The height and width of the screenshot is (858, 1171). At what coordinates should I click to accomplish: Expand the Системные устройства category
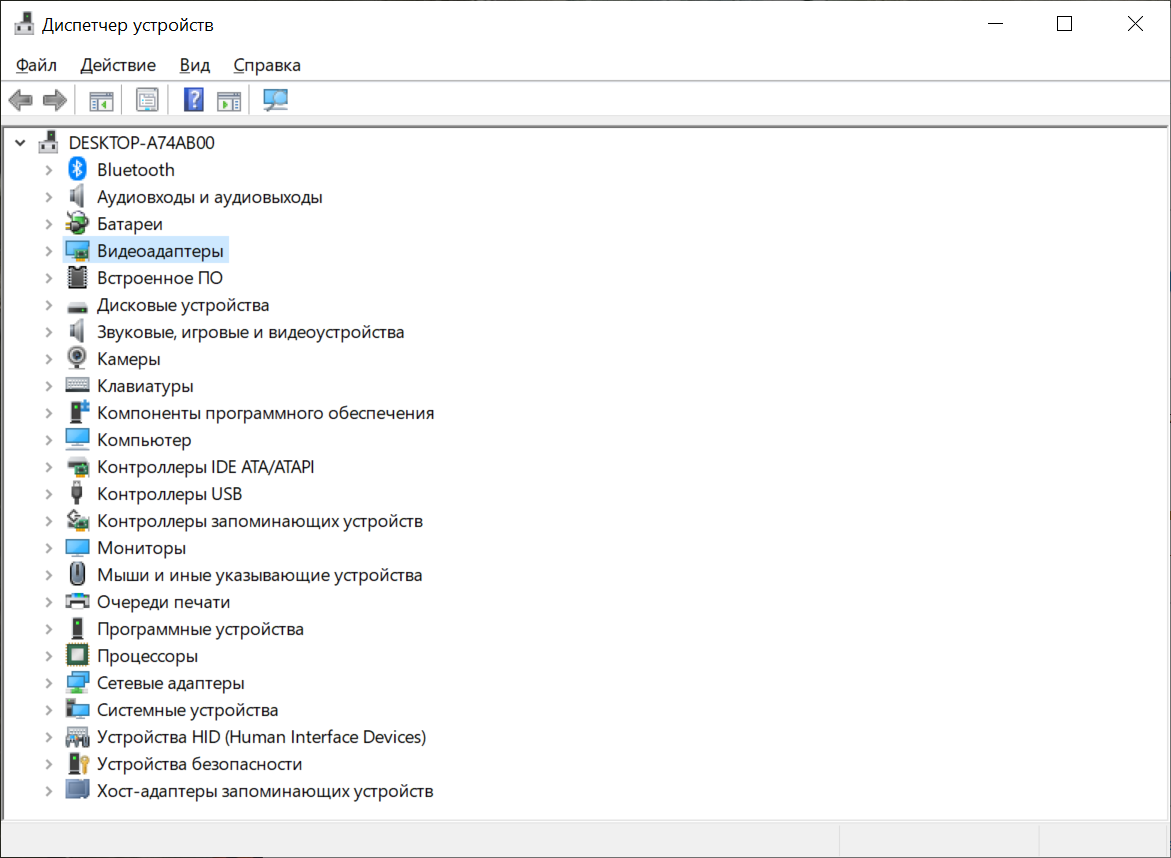tap(49, 709)
